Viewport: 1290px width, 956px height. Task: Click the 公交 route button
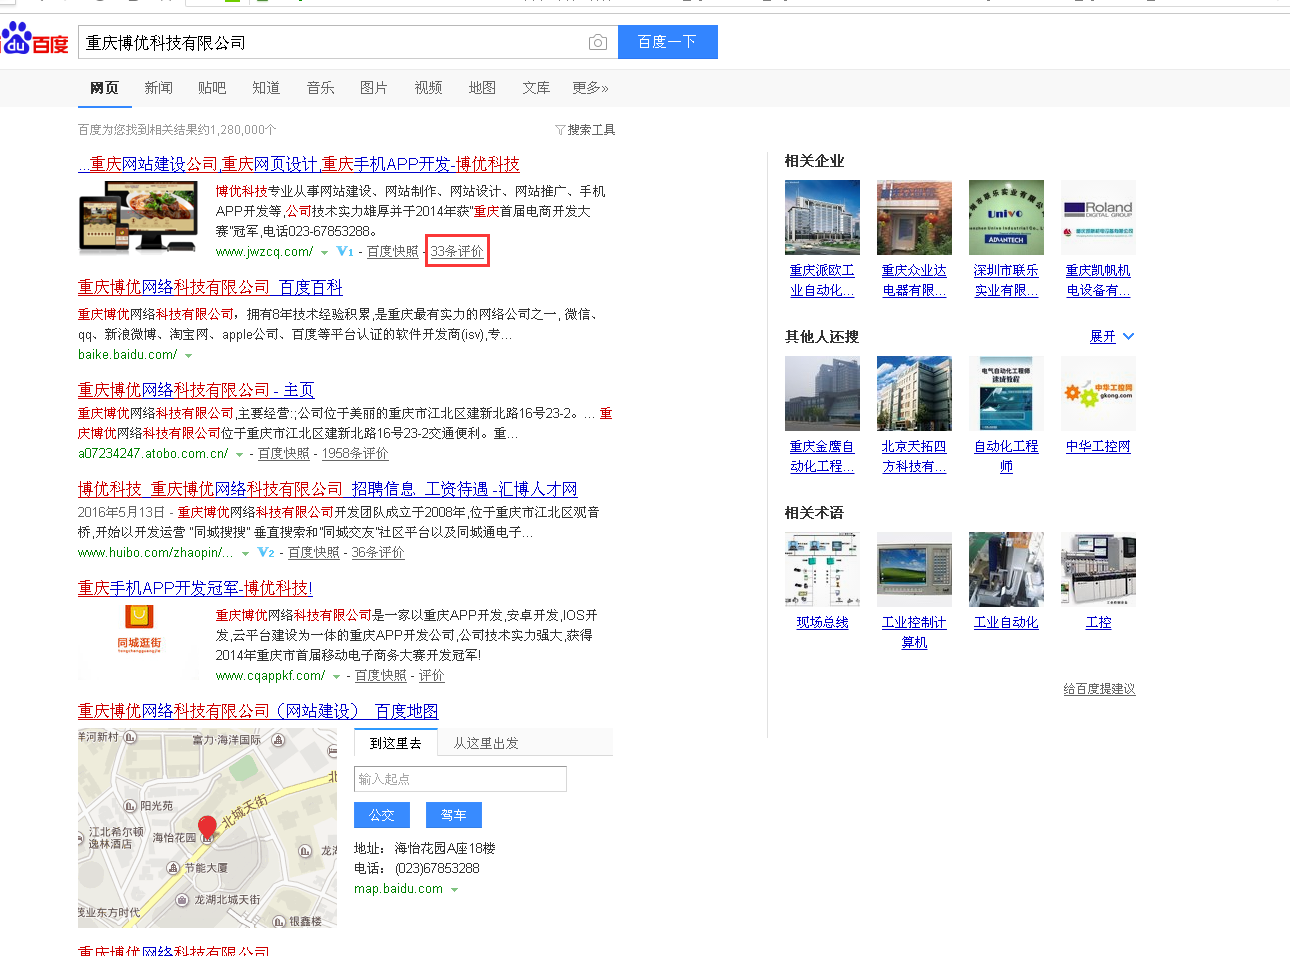tap(382, 815)
